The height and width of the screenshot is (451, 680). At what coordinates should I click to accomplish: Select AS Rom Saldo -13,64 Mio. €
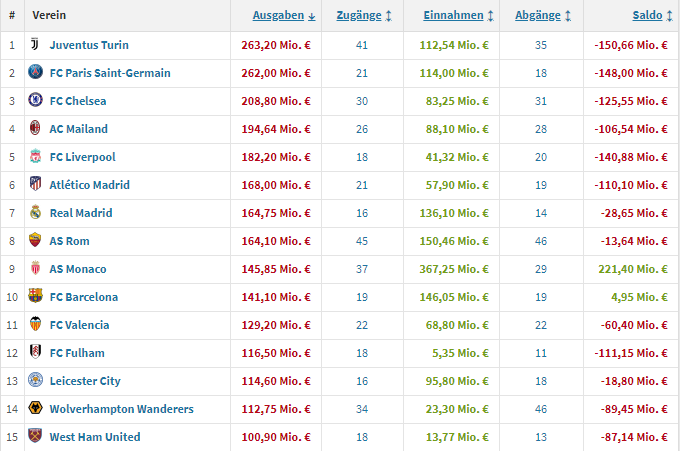tap(634, 241)
